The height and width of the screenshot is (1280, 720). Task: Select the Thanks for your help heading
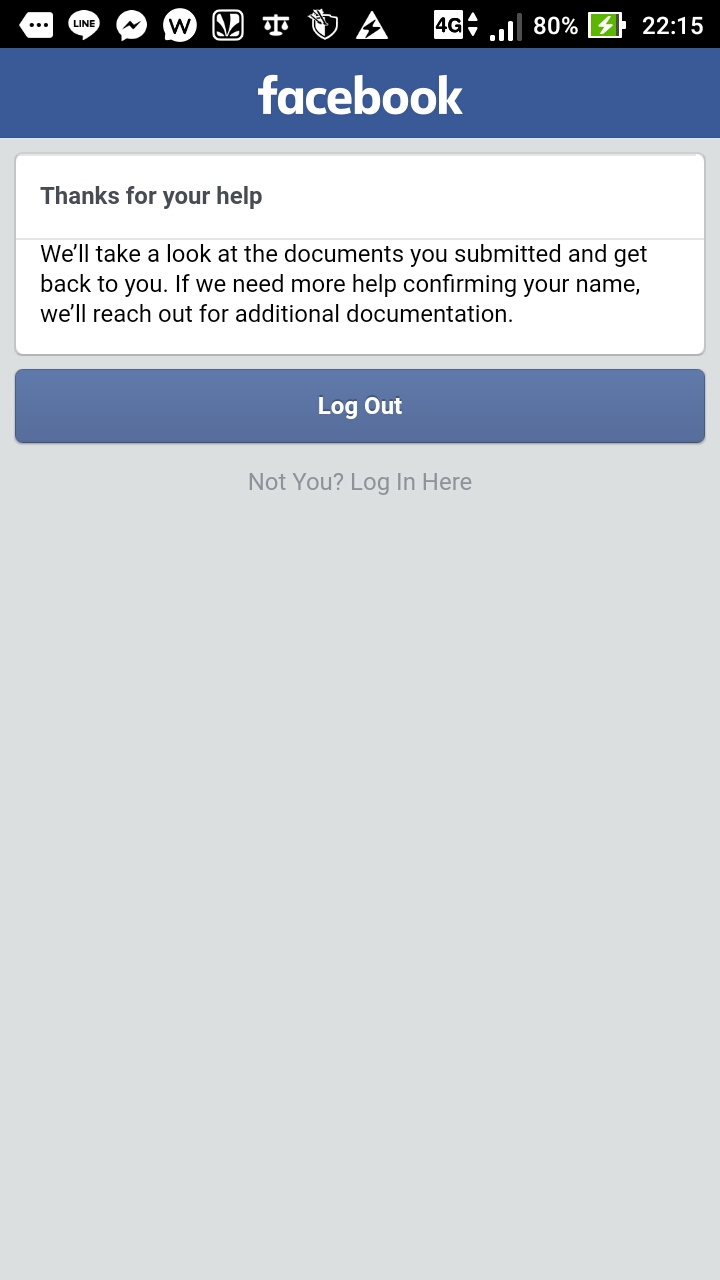(x=151, y=196)
